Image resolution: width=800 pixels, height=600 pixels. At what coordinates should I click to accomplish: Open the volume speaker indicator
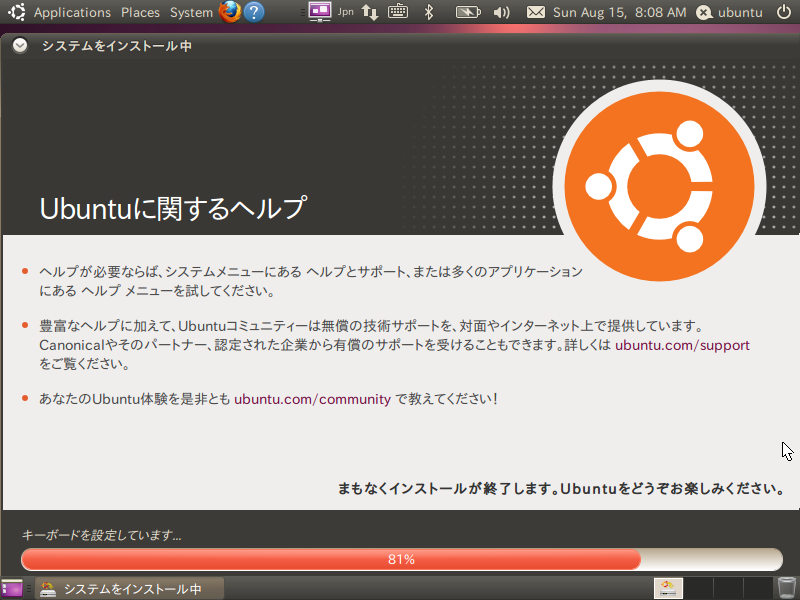[502, 12]
